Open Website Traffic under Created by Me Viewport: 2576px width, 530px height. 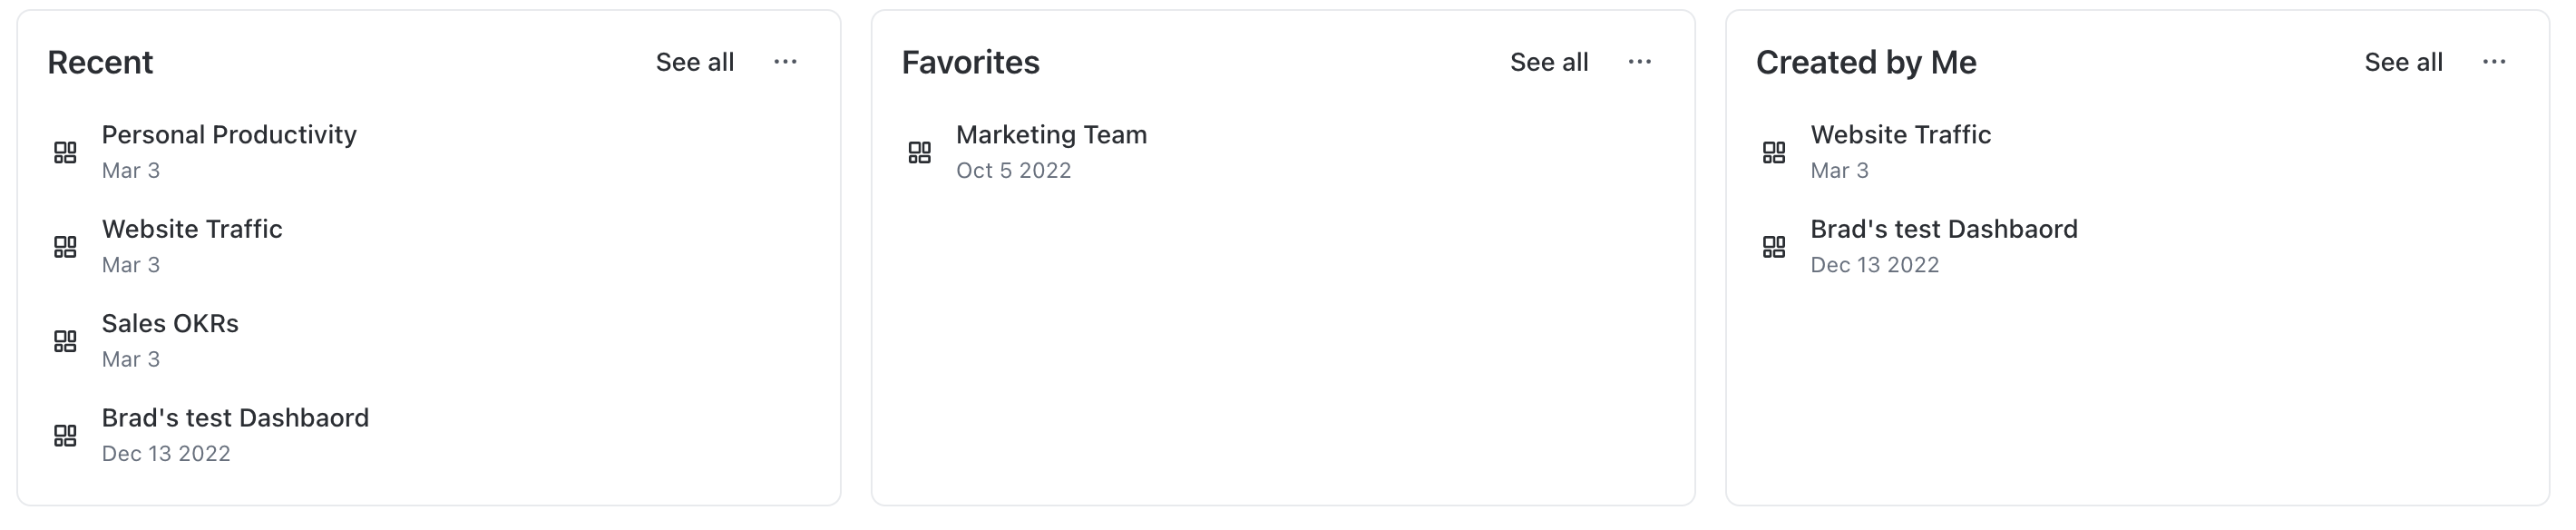pos(1900,135)
